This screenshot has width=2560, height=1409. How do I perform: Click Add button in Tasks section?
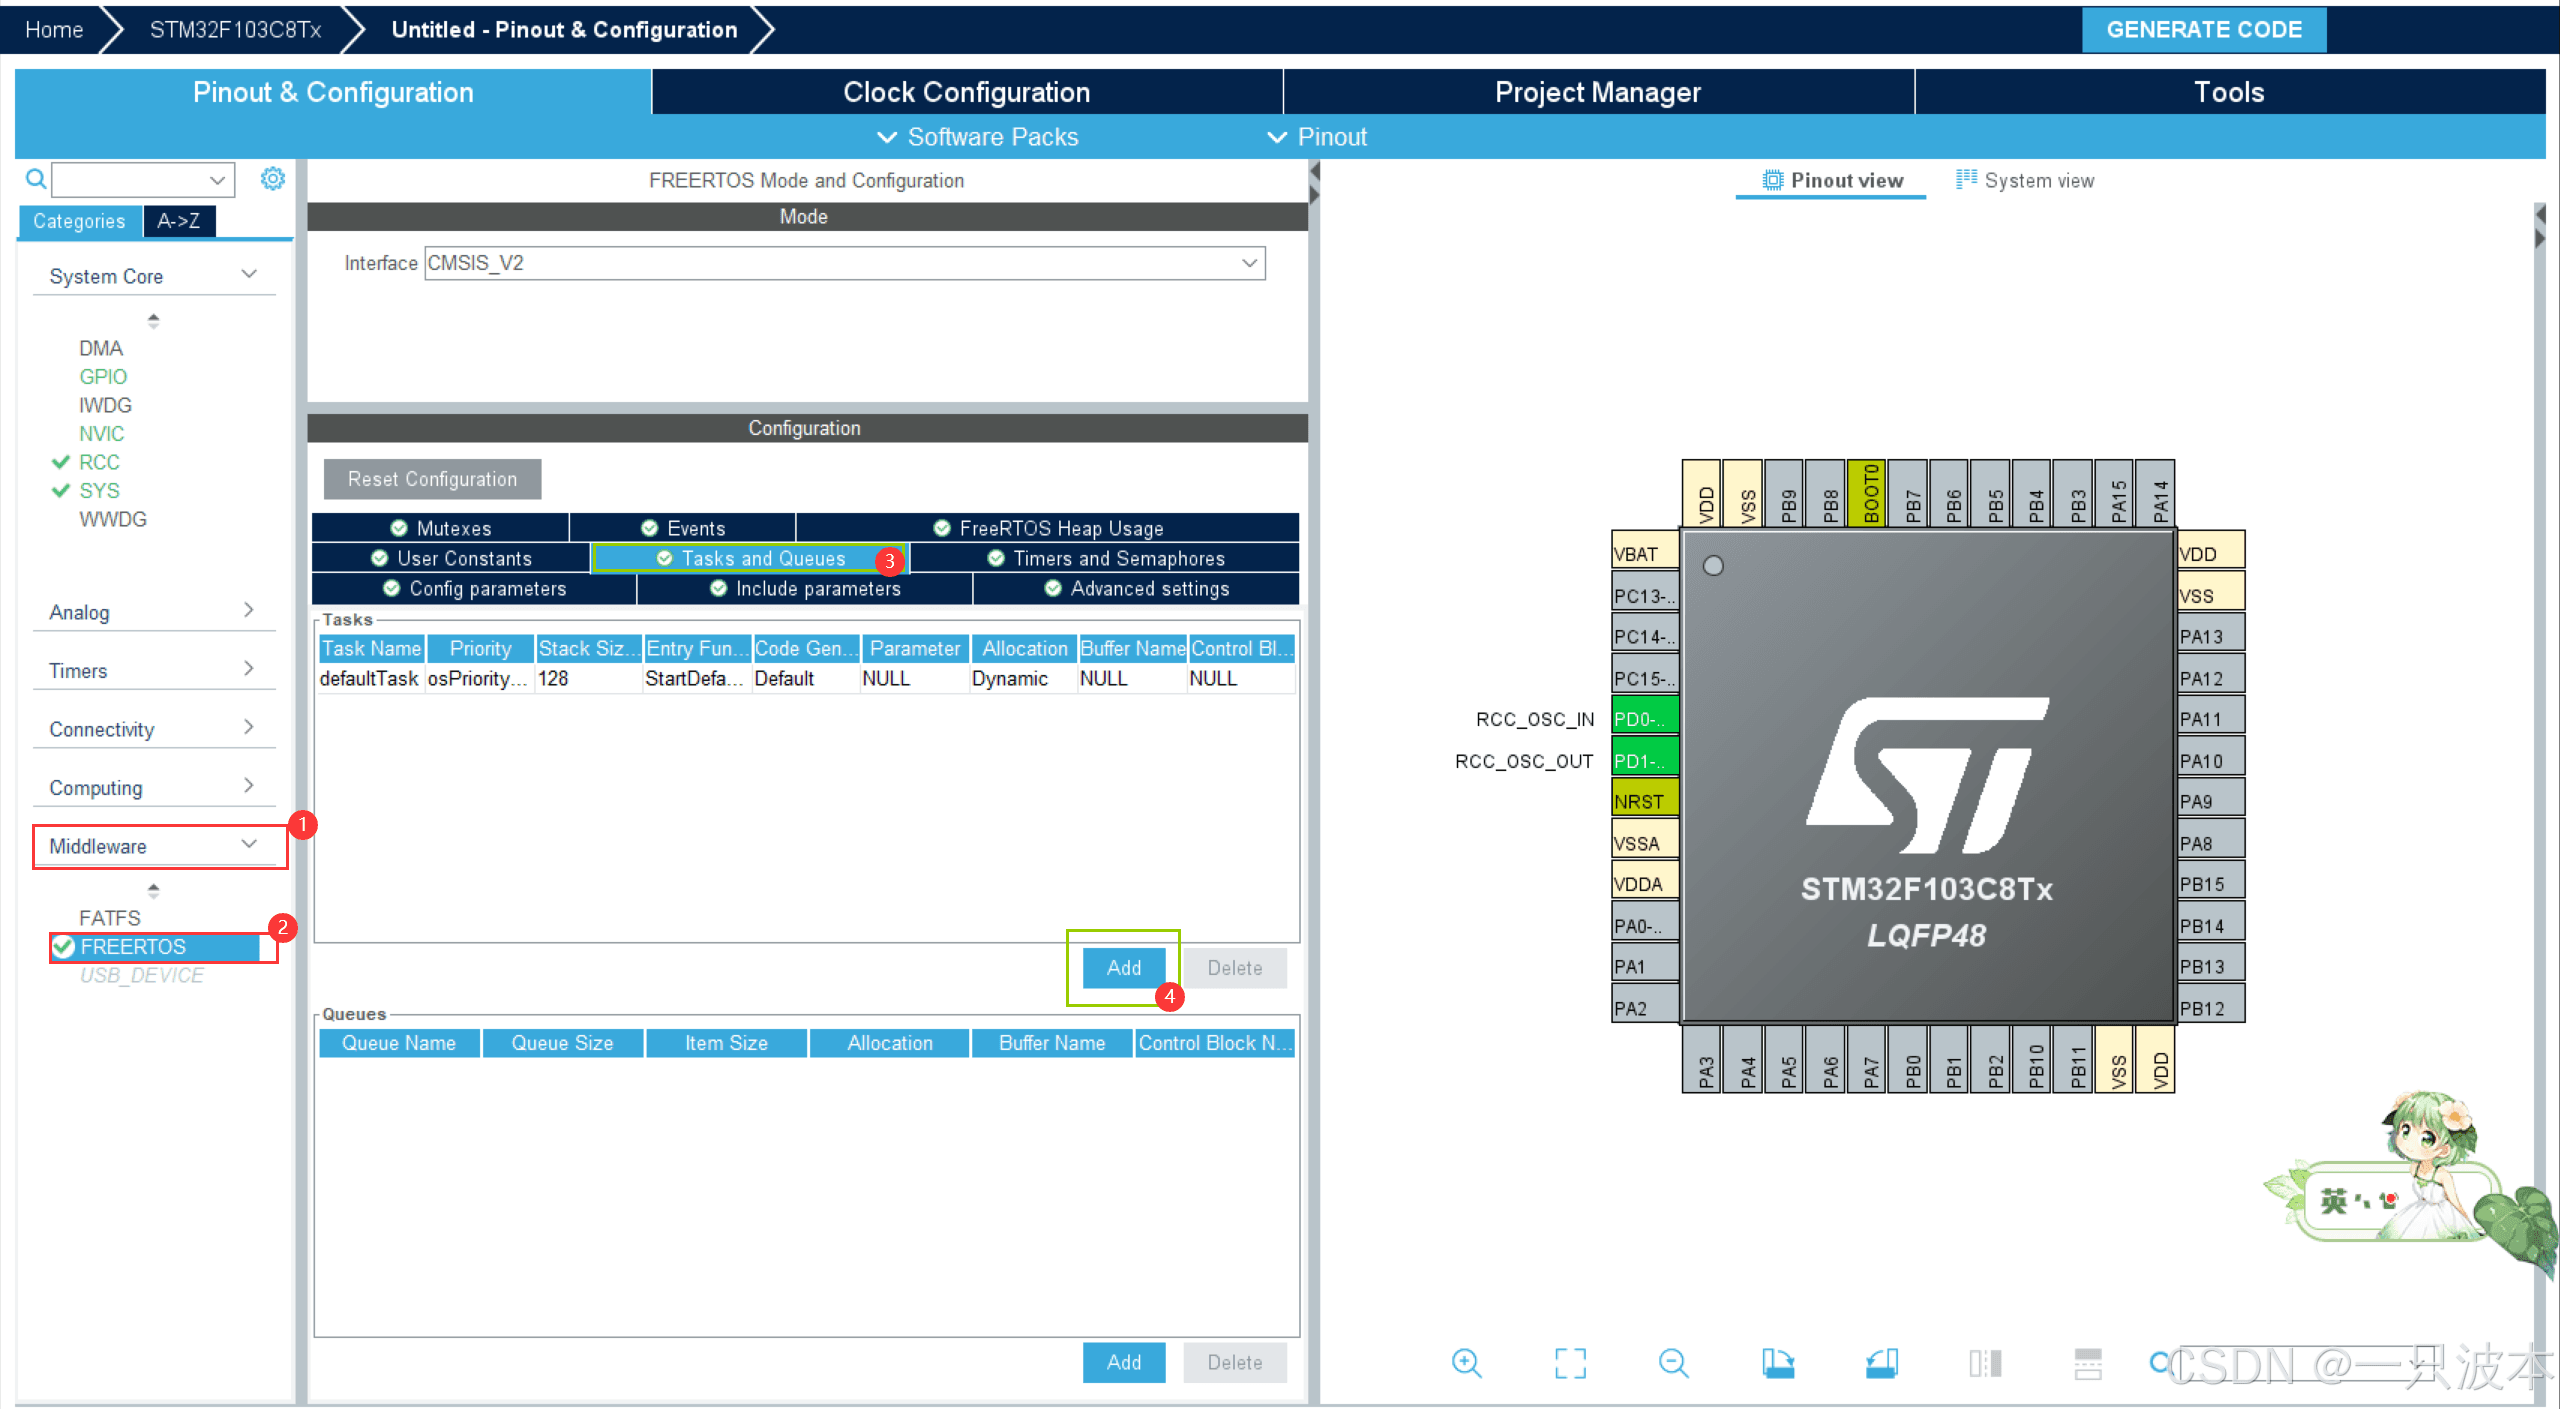(x=1124, y=967)
